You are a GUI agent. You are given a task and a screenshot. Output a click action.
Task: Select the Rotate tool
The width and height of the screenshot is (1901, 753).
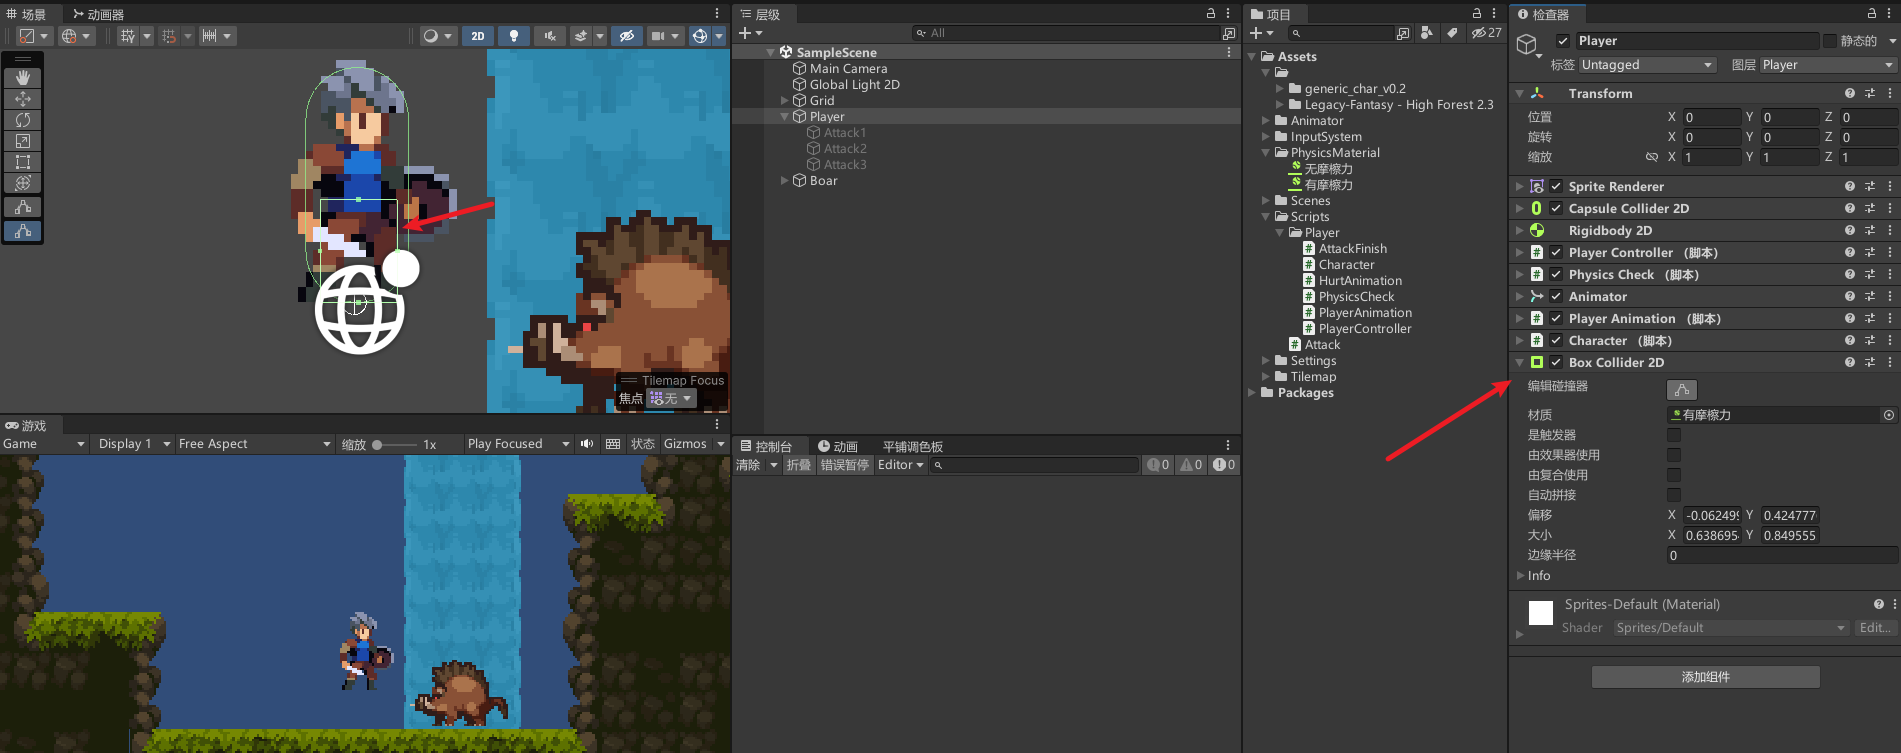tap(23, 120)
